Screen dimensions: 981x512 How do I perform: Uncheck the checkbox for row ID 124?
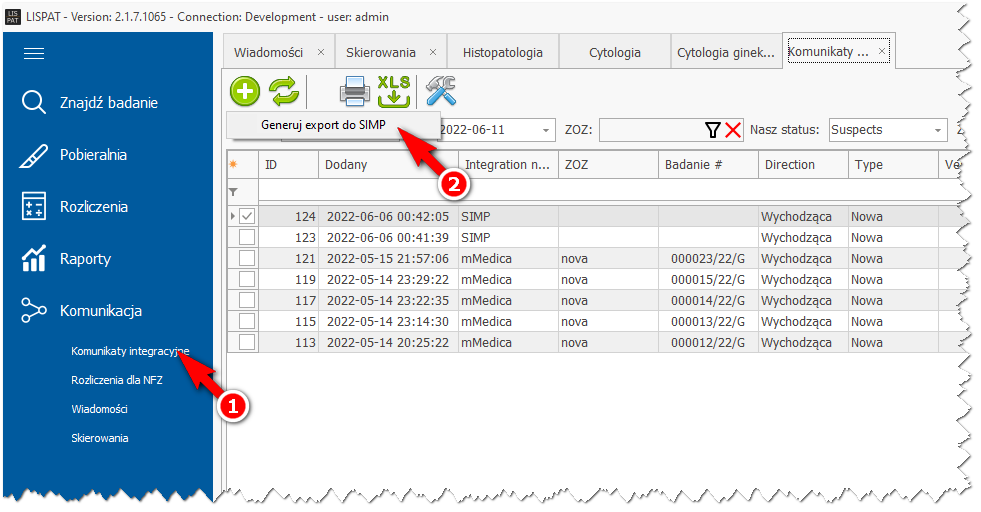pyautogui.click(x=247, y=216)
